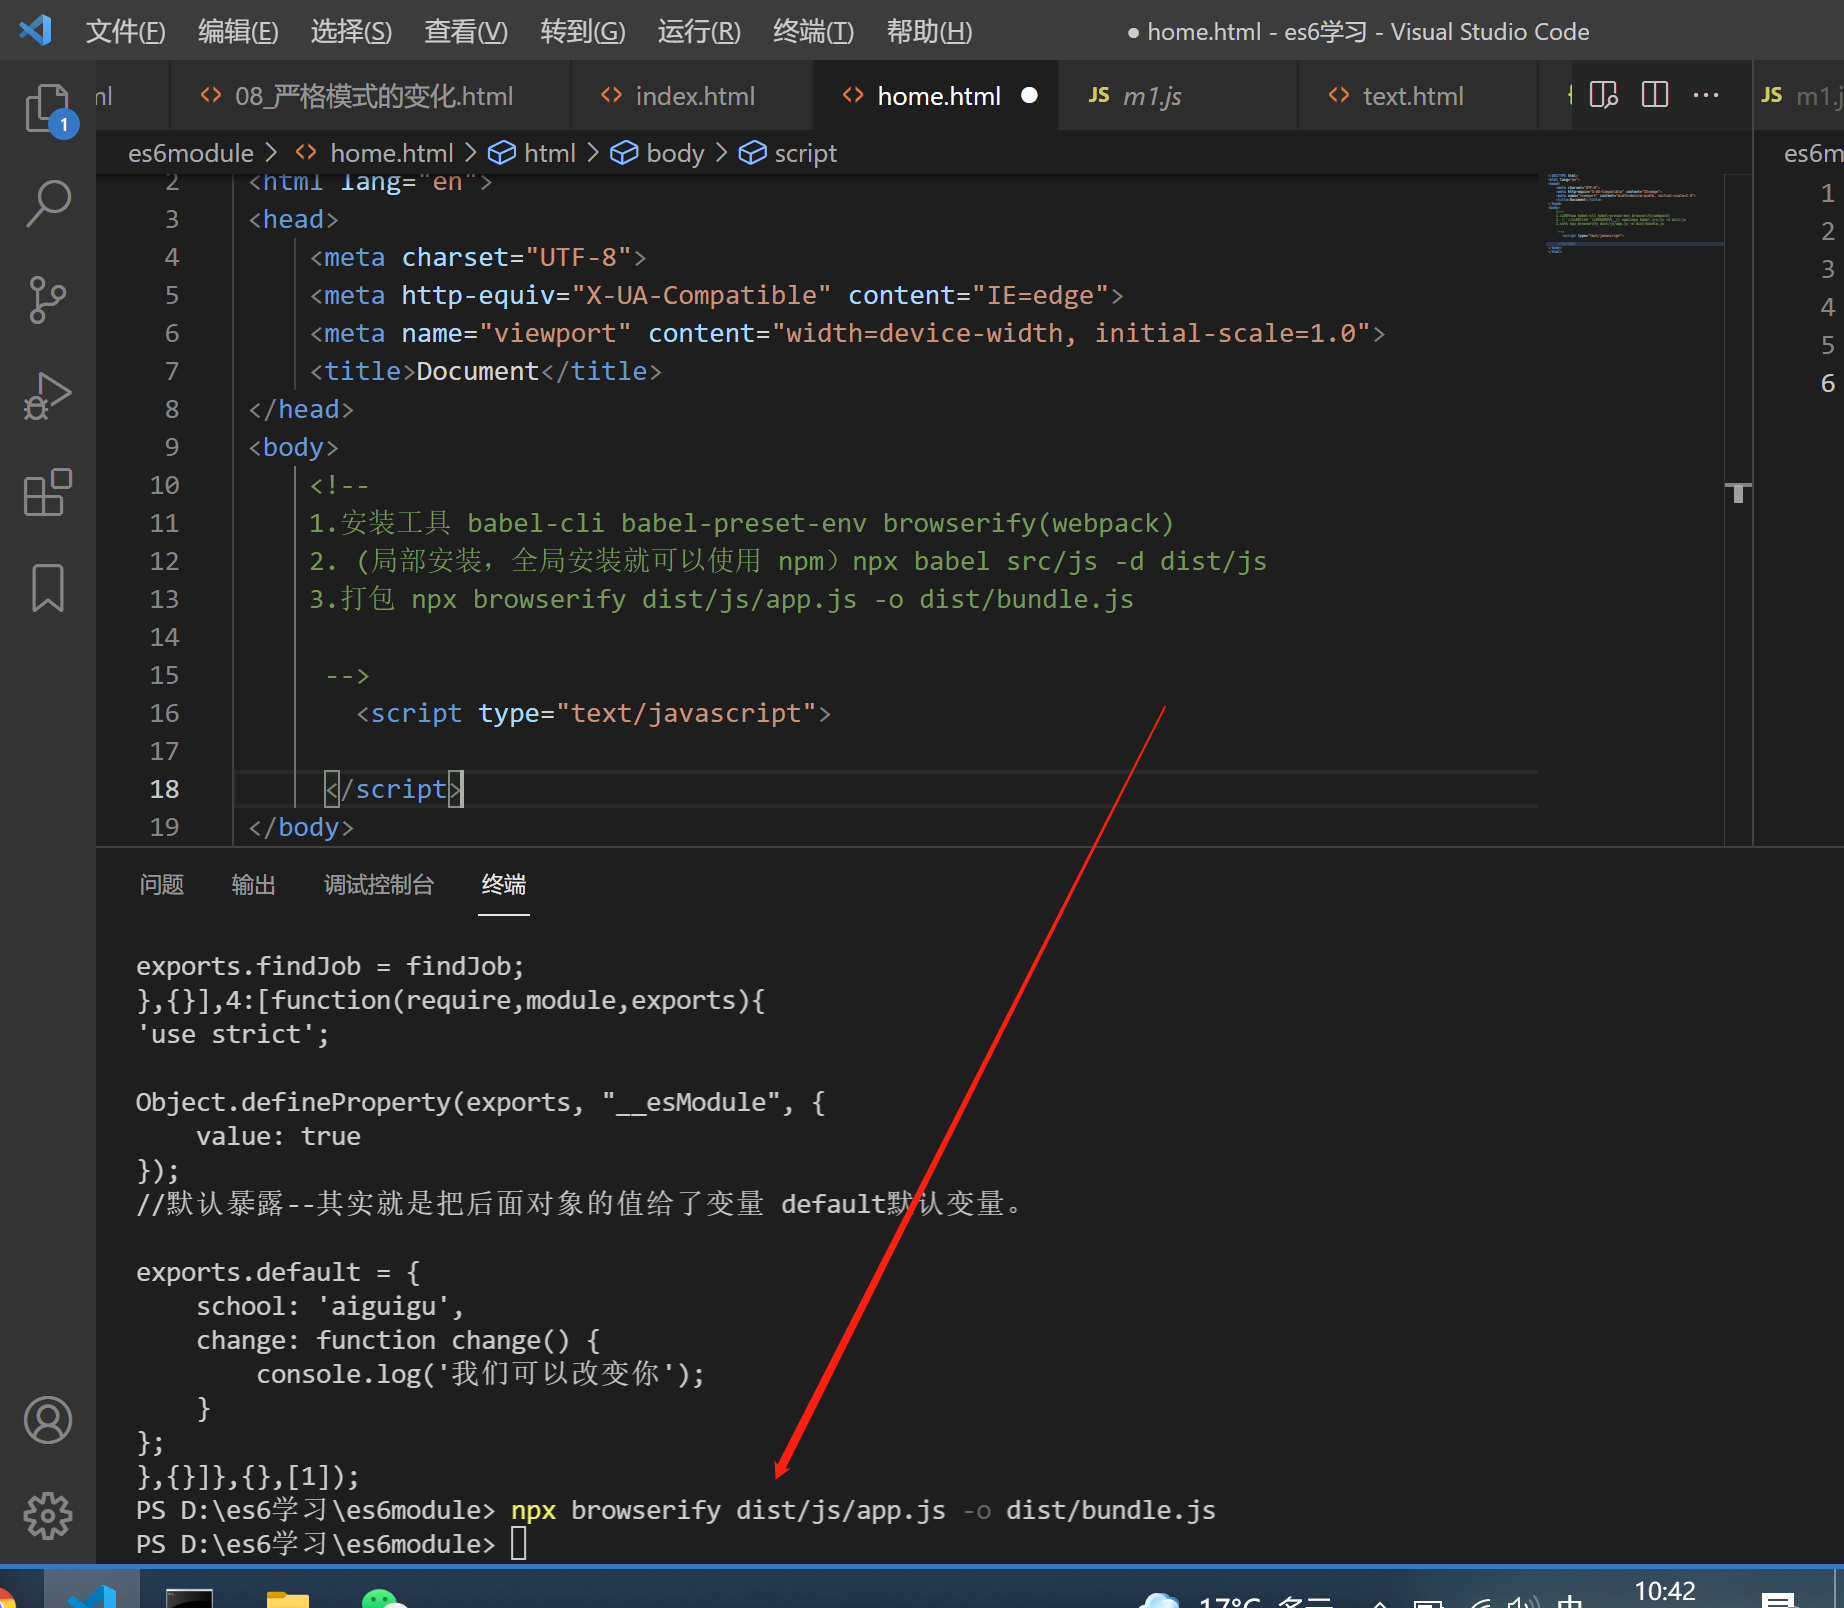Open the Manage gear menu
The image size is (1844, 1608).
pos(47,1516)
